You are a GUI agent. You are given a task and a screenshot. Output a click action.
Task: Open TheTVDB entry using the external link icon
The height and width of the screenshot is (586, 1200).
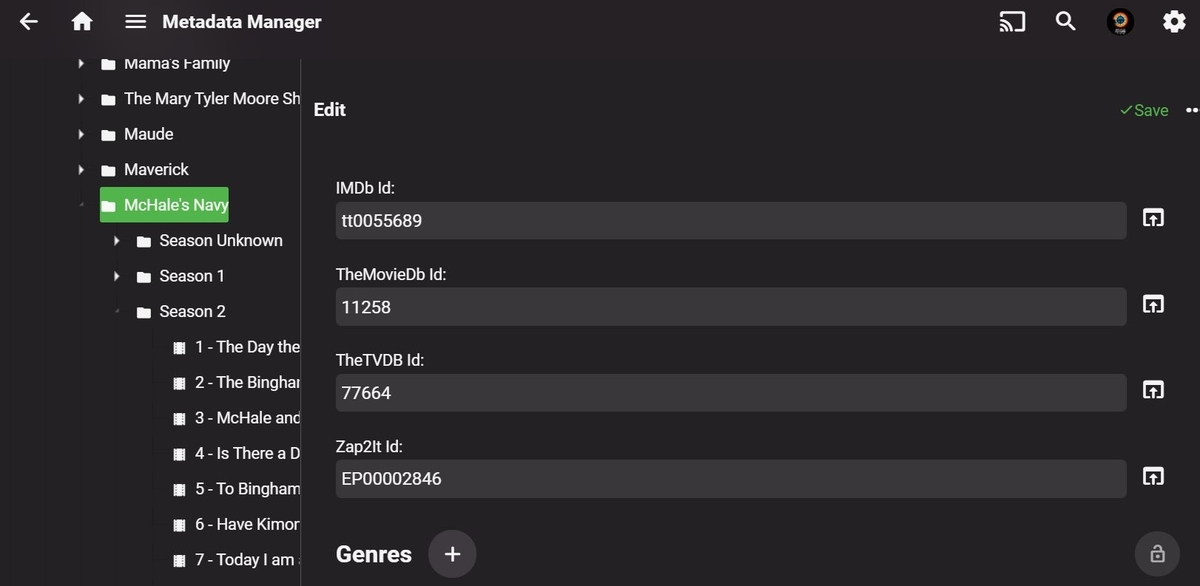1153,392
